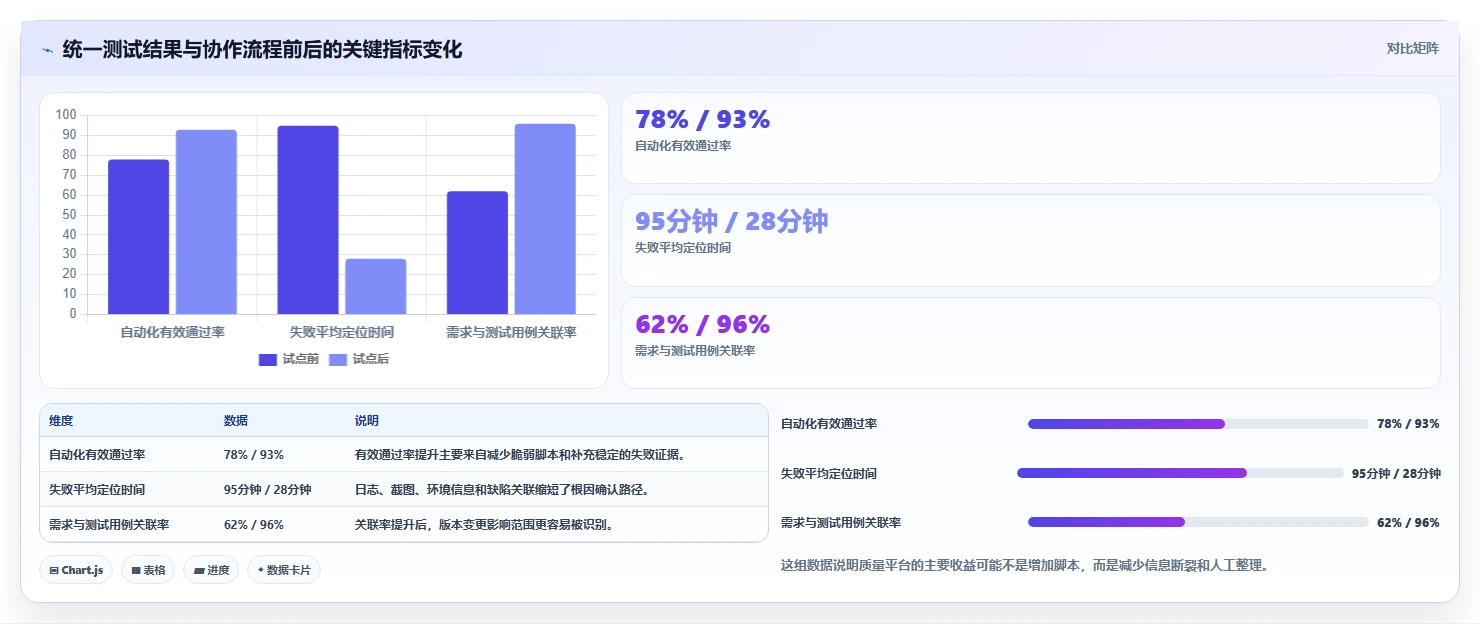This screenshot has width=1480, height=624.
Task: Click the 需求与测试用例关联率 progress bar
Action: 1198,522
